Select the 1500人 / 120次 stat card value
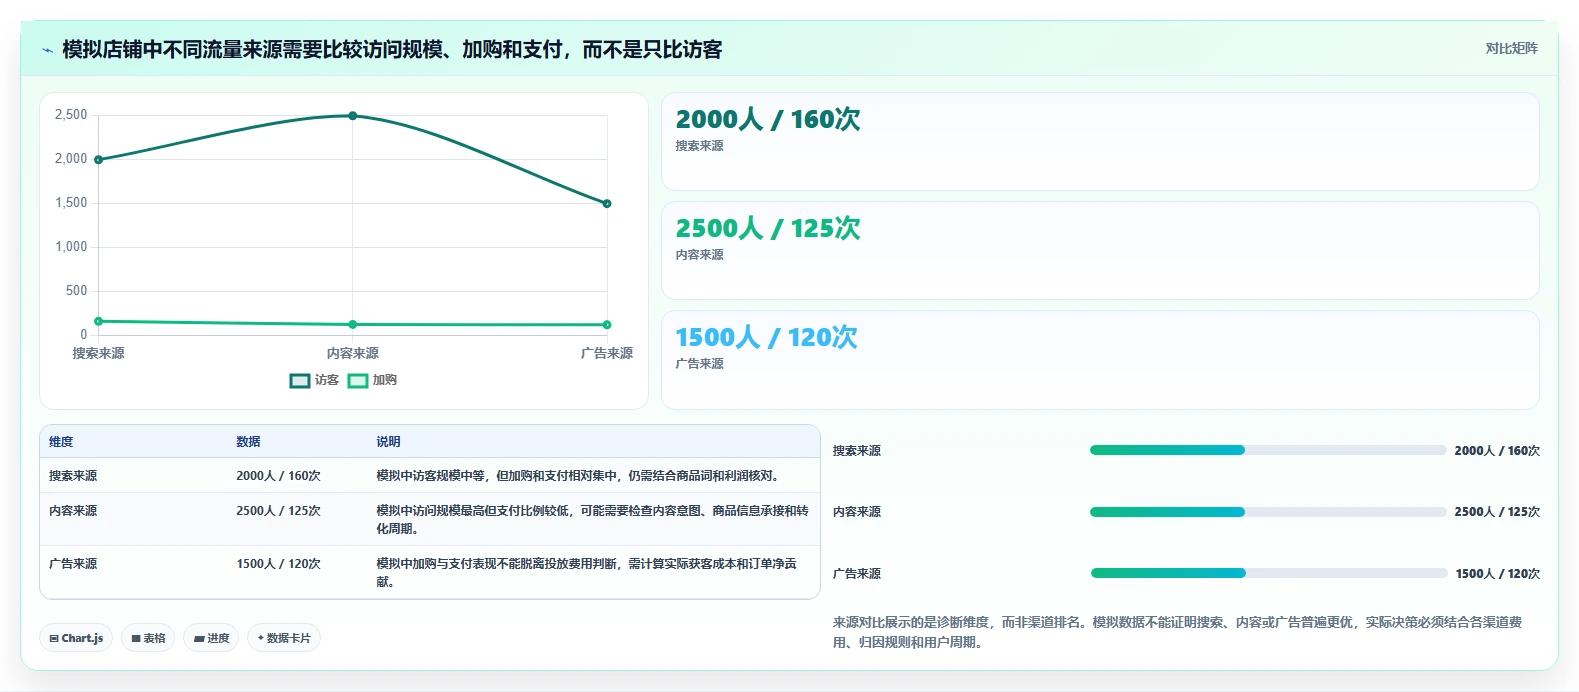Screen dimensions: 1579x692 coord(766,337)
